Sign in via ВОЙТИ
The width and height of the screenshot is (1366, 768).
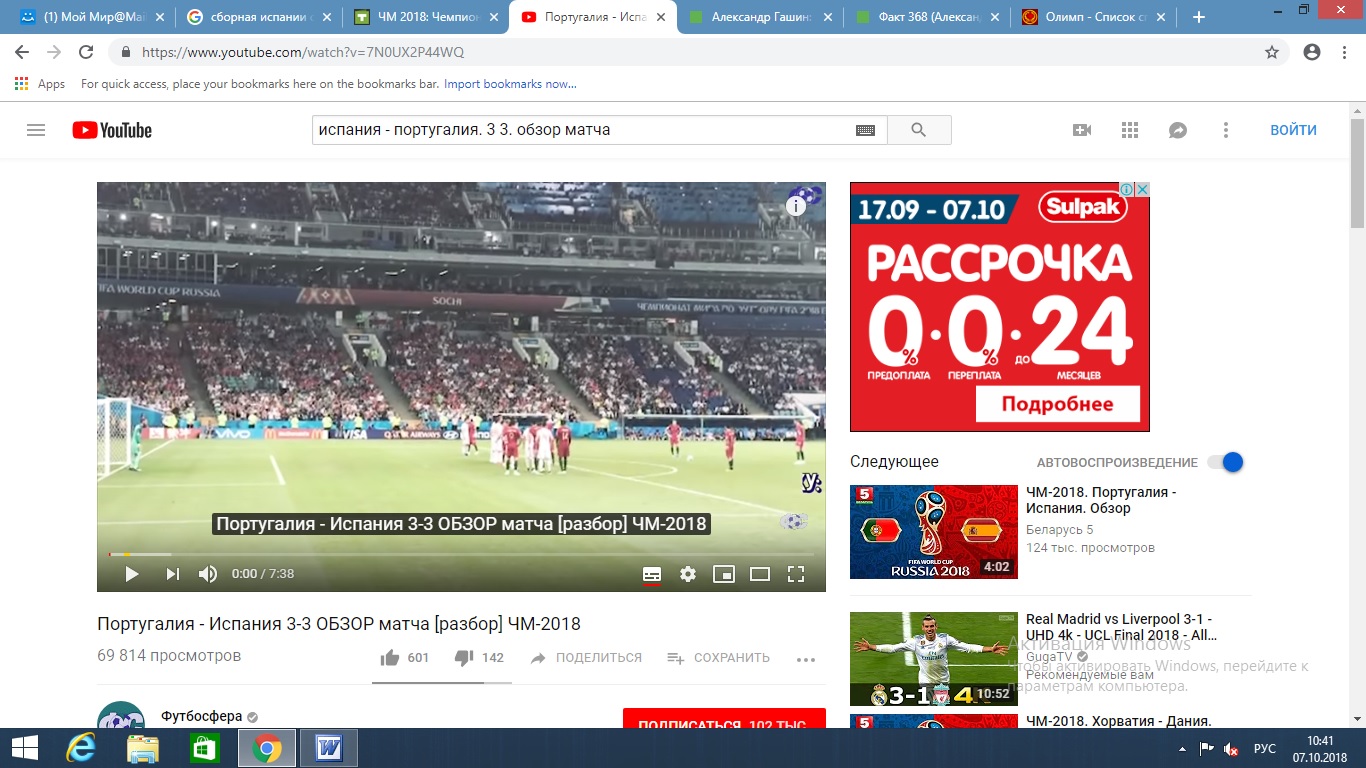[1293, 130]
